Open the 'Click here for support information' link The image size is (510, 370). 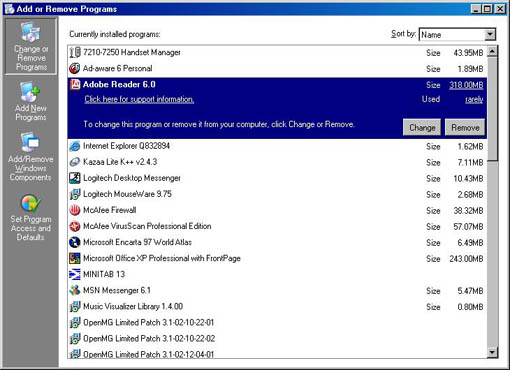tap(139, 99)
